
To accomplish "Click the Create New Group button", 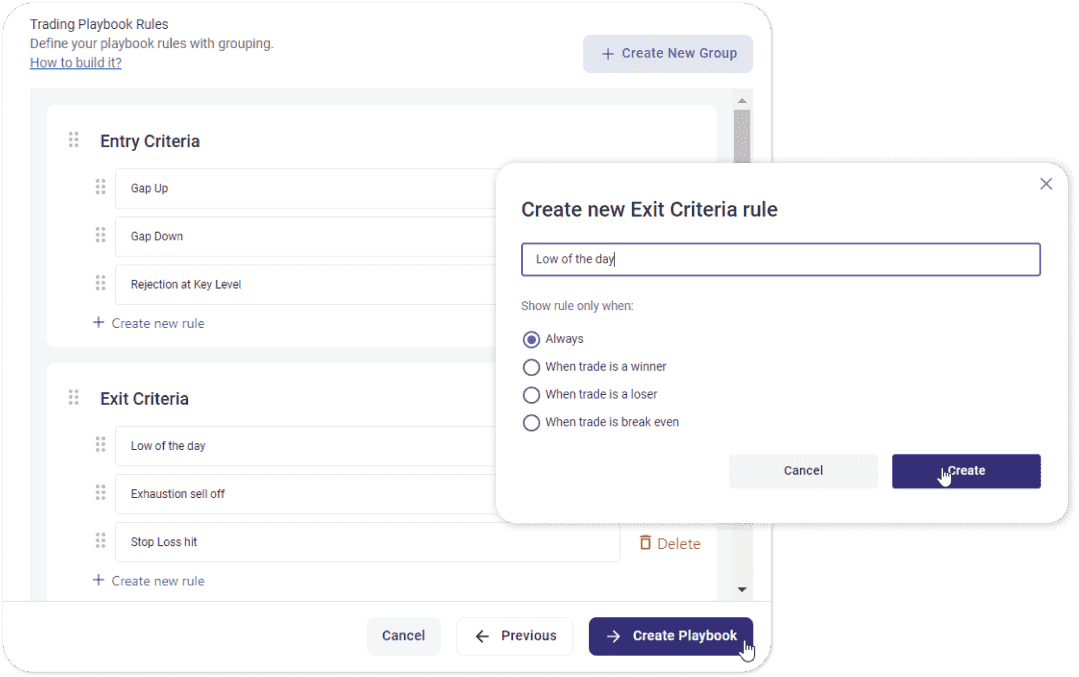I will coord(668,54).
